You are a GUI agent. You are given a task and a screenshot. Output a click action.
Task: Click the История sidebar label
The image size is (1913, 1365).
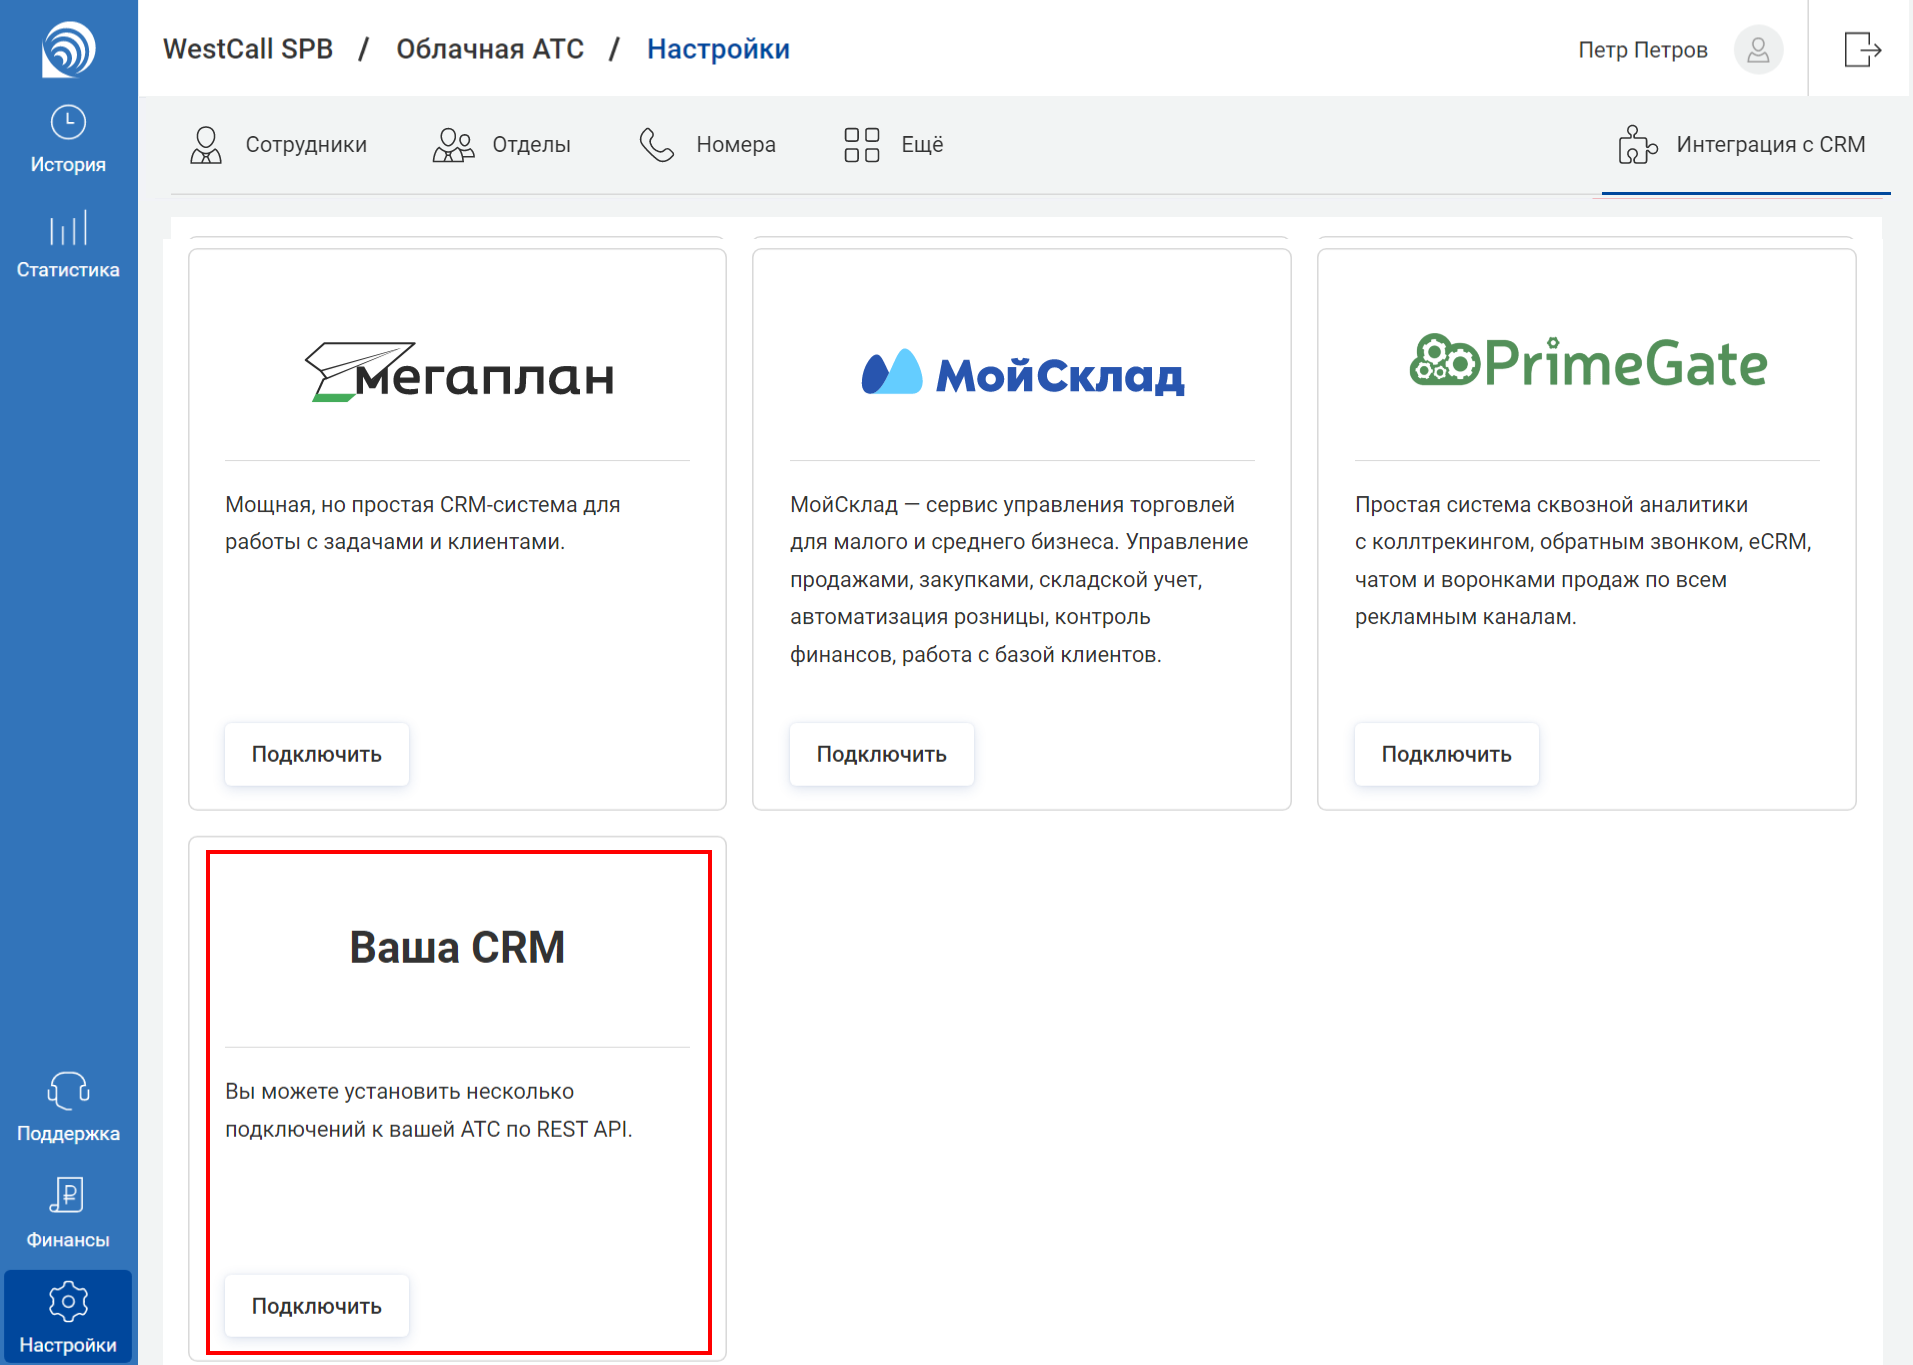tap(68, 165)
